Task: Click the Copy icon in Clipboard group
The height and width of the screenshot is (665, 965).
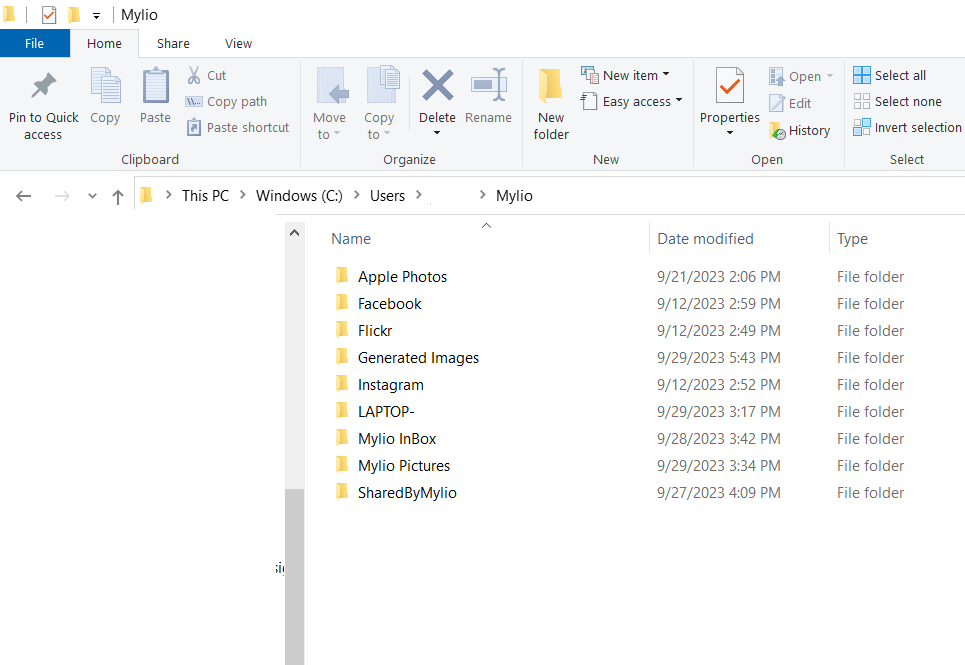Action: [x=105, y=86]
